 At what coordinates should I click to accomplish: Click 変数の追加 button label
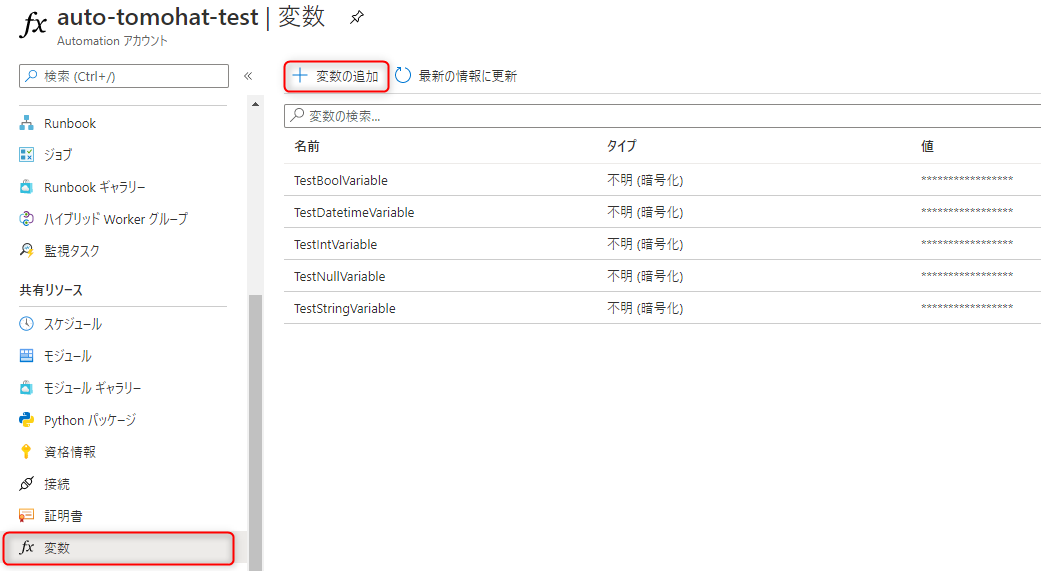347,76
